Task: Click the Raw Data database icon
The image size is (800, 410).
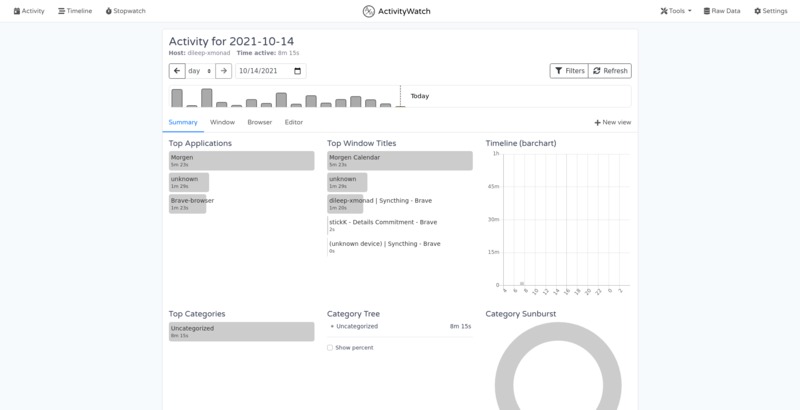Action: 707,11
